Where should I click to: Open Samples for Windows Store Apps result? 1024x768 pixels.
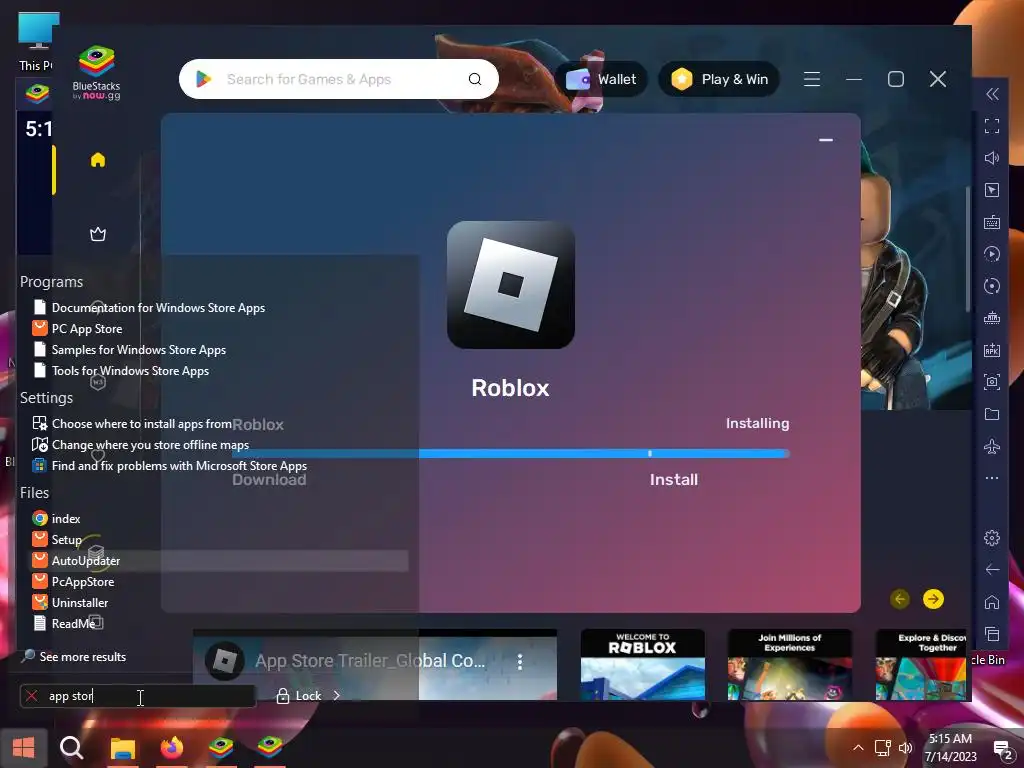[138, 349]
